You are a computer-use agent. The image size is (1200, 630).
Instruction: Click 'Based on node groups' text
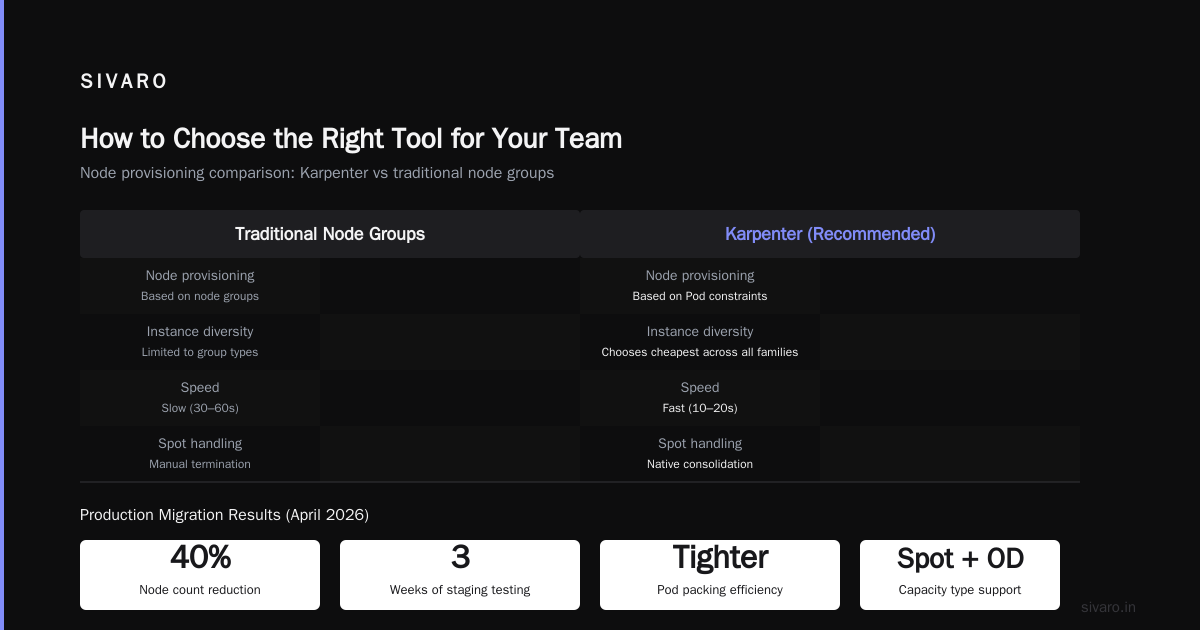click(200, 296)
